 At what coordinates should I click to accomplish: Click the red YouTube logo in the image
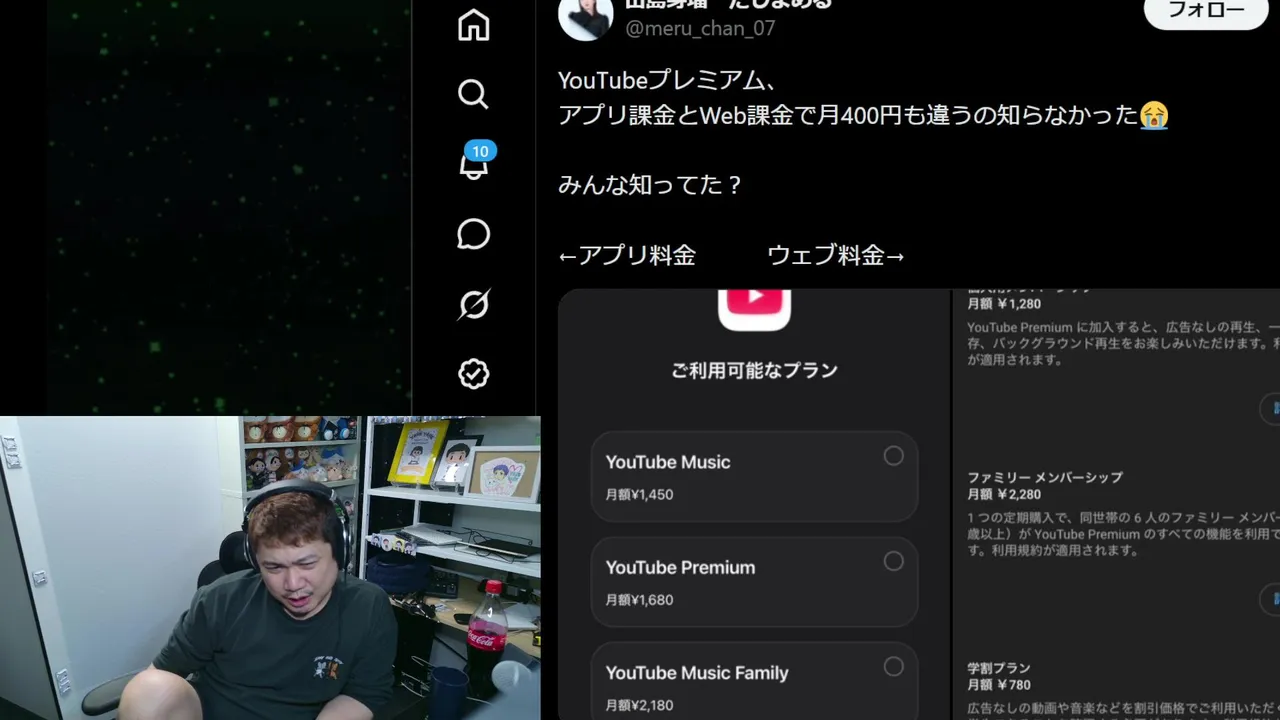pos(754,306)
